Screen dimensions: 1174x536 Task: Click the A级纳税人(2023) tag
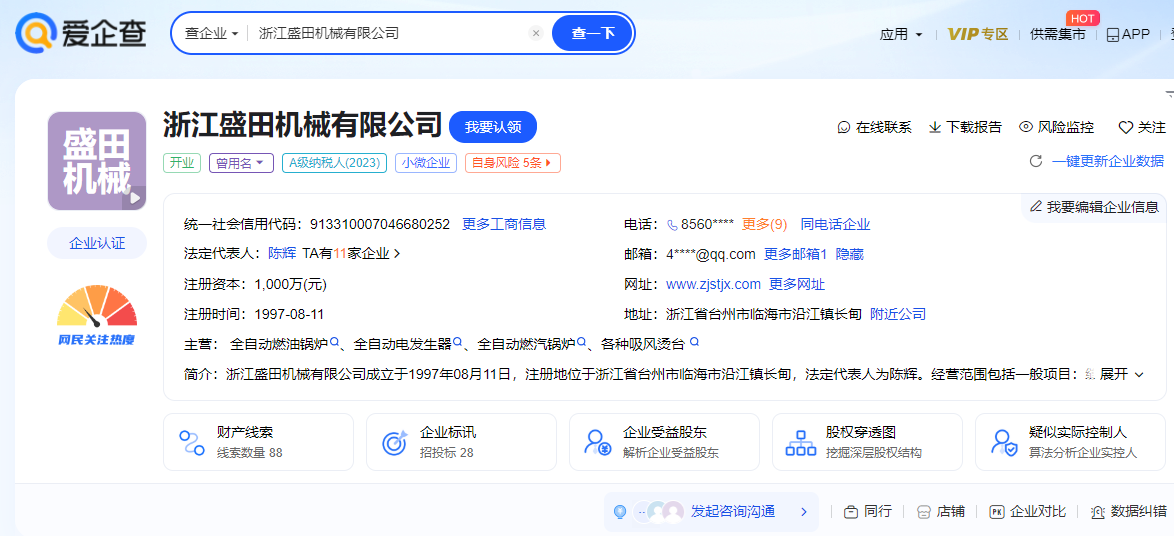(334, 162)
